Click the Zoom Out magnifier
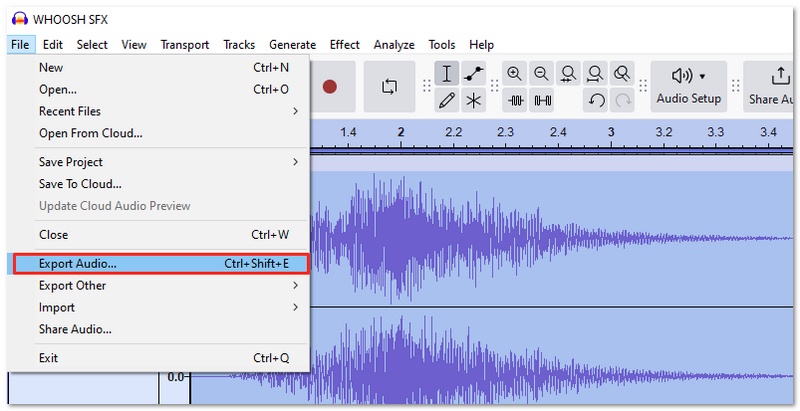800x411 pixels. tap(542, 74)
